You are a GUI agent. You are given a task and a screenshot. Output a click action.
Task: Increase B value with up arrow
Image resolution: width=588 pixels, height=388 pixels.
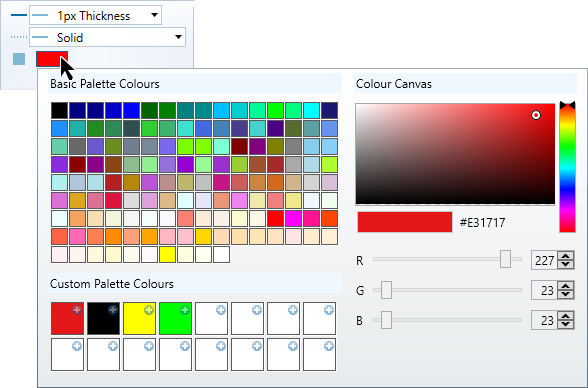(566, 317)
